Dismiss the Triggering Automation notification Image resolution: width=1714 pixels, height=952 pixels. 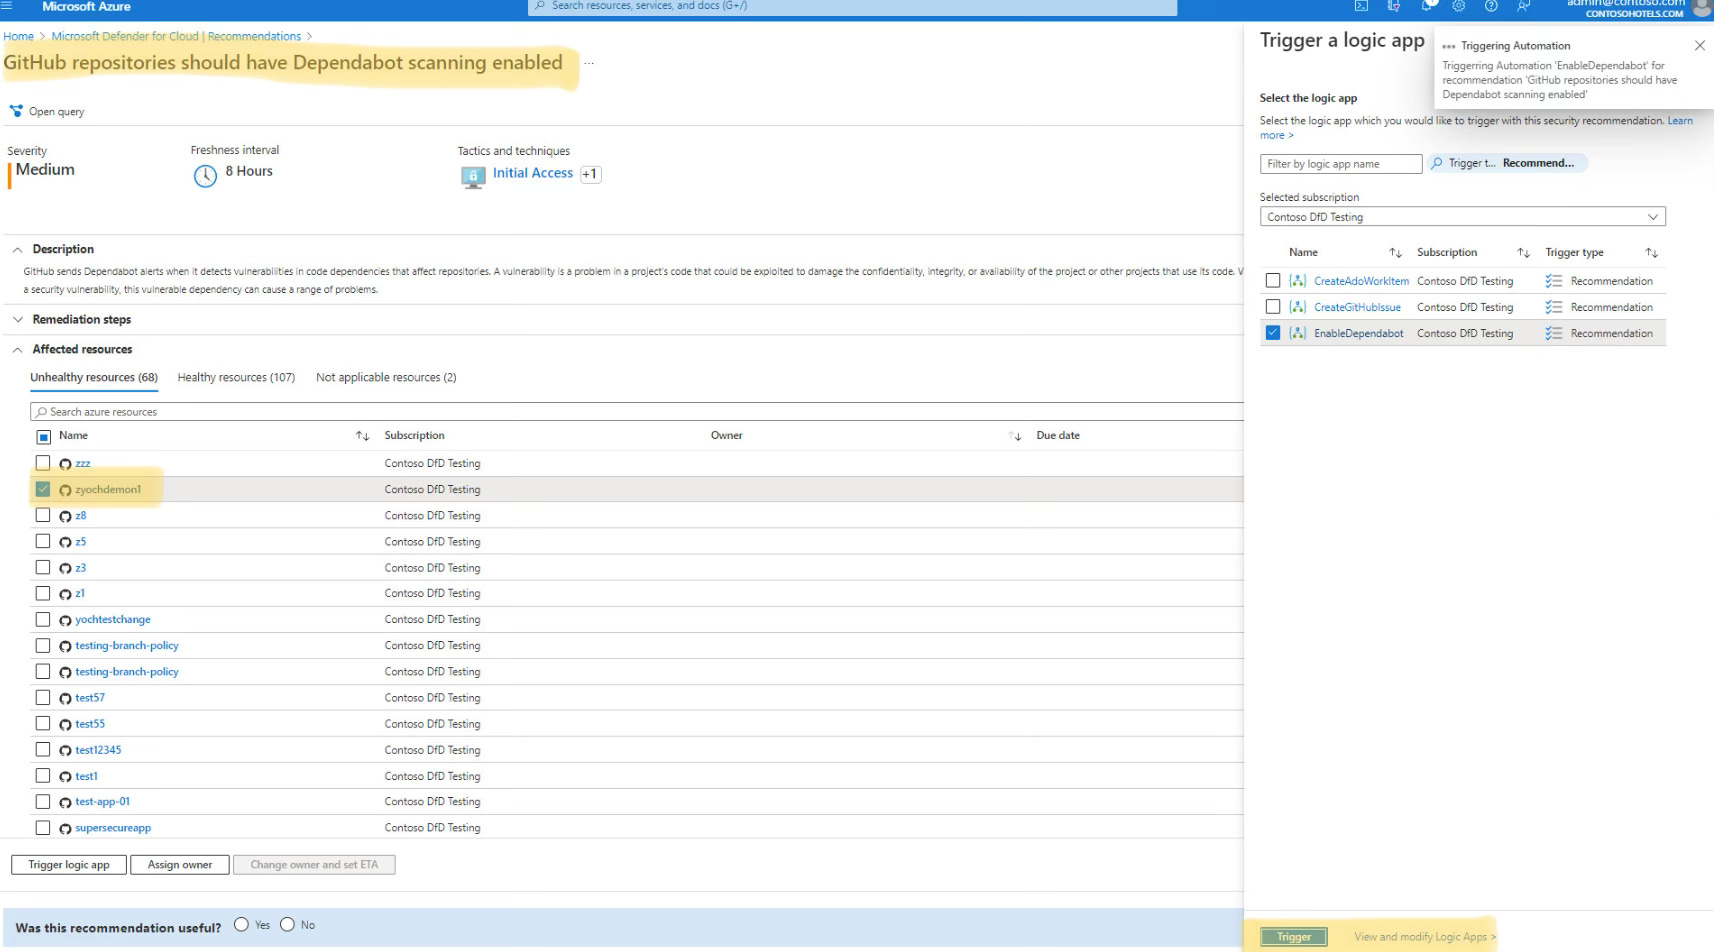(x=1699, y=45)
